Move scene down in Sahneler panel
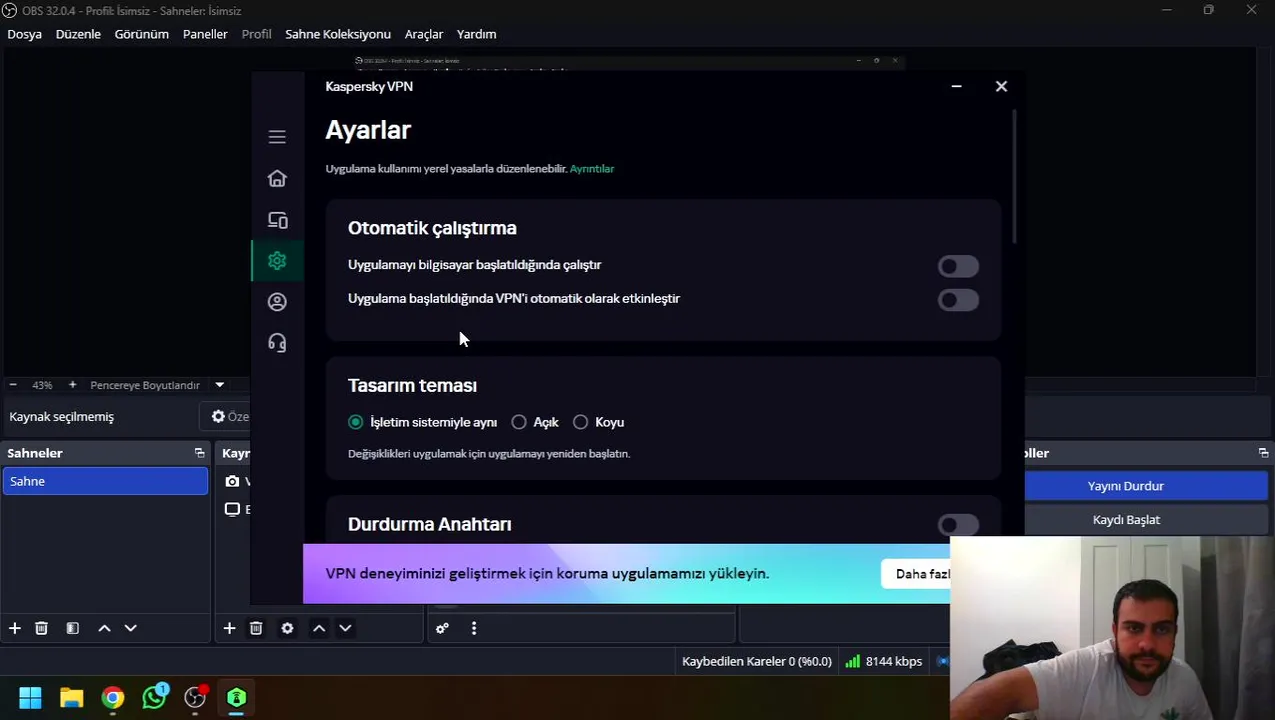1275x720 pixels. 130,628
